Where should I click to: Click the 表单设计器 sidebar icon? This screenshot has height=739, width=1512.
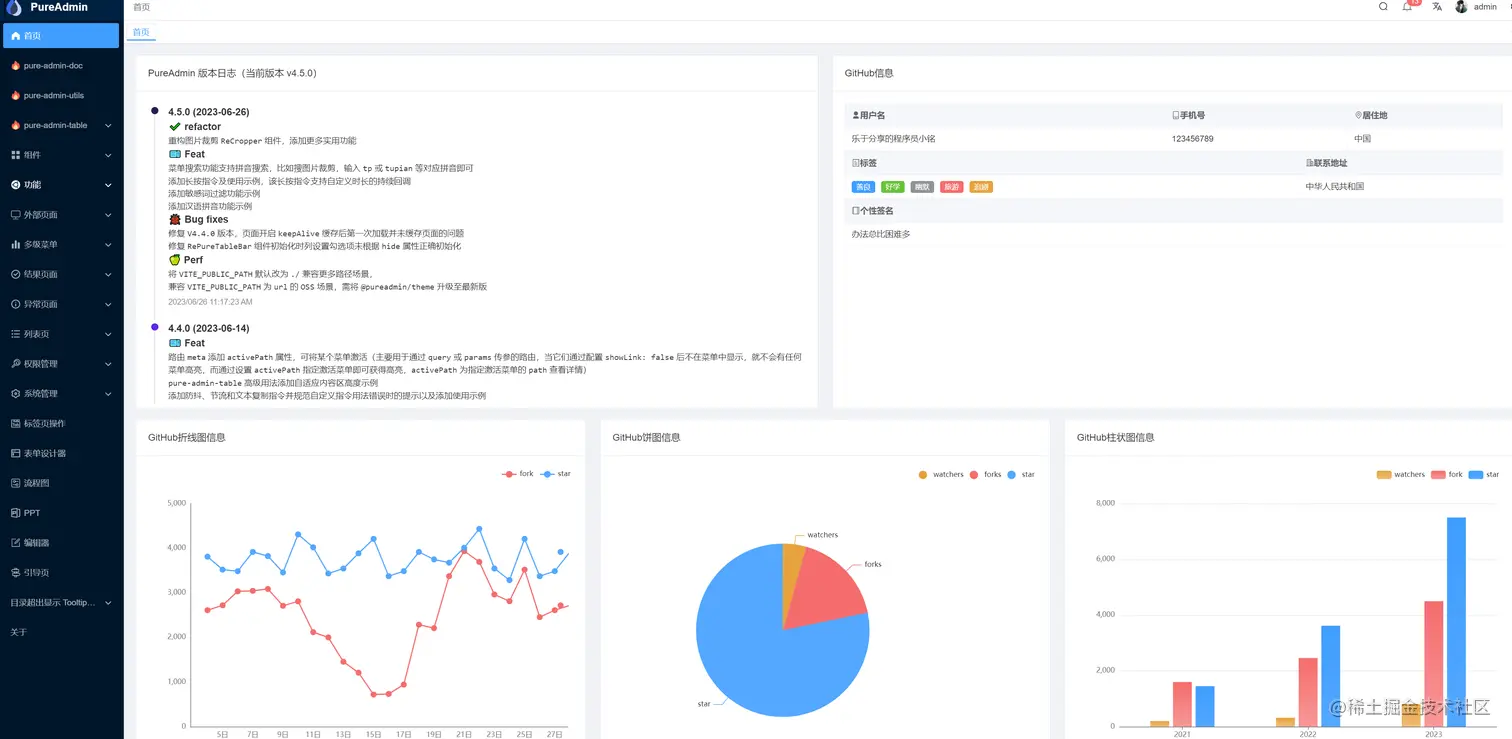pos(15,453)
